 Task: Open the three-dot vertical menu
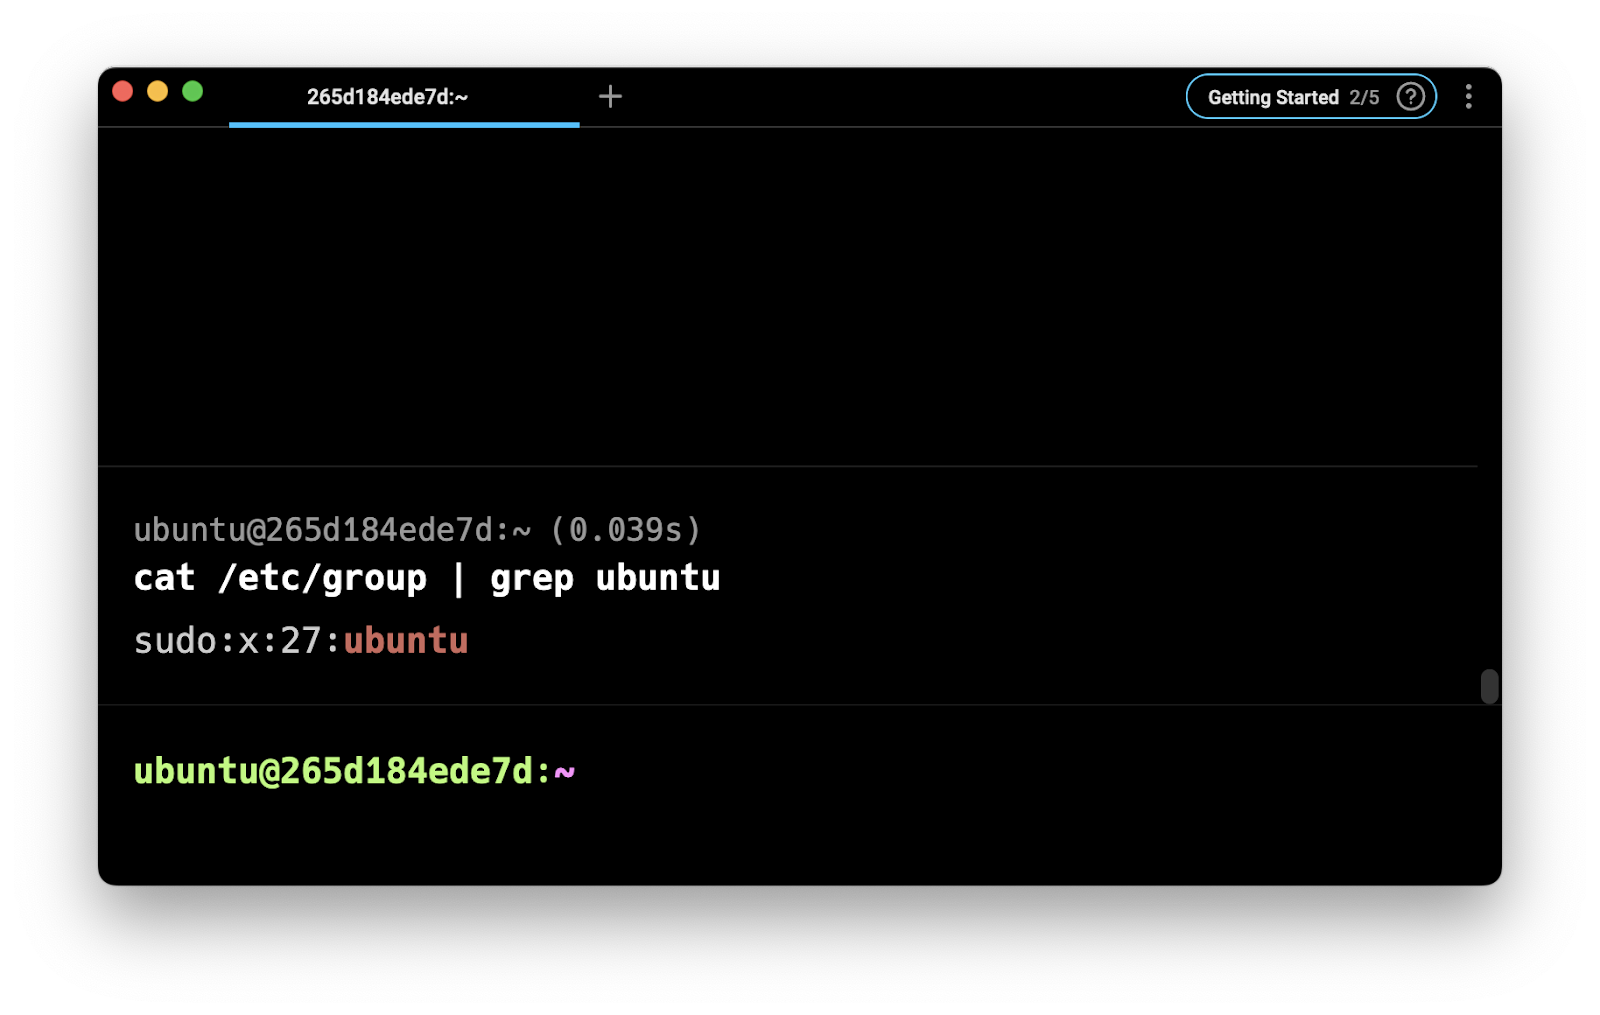1468,97
